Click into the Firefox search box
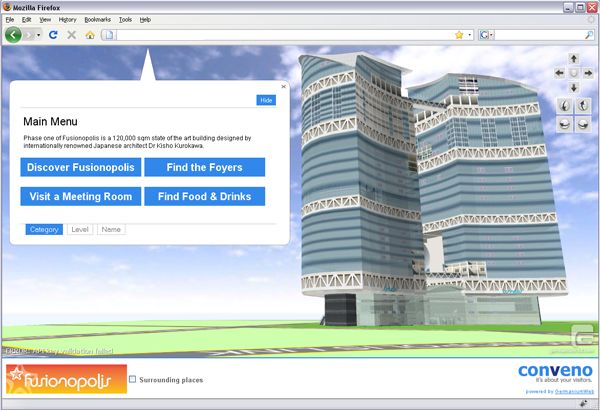 [x=540, y=35]
